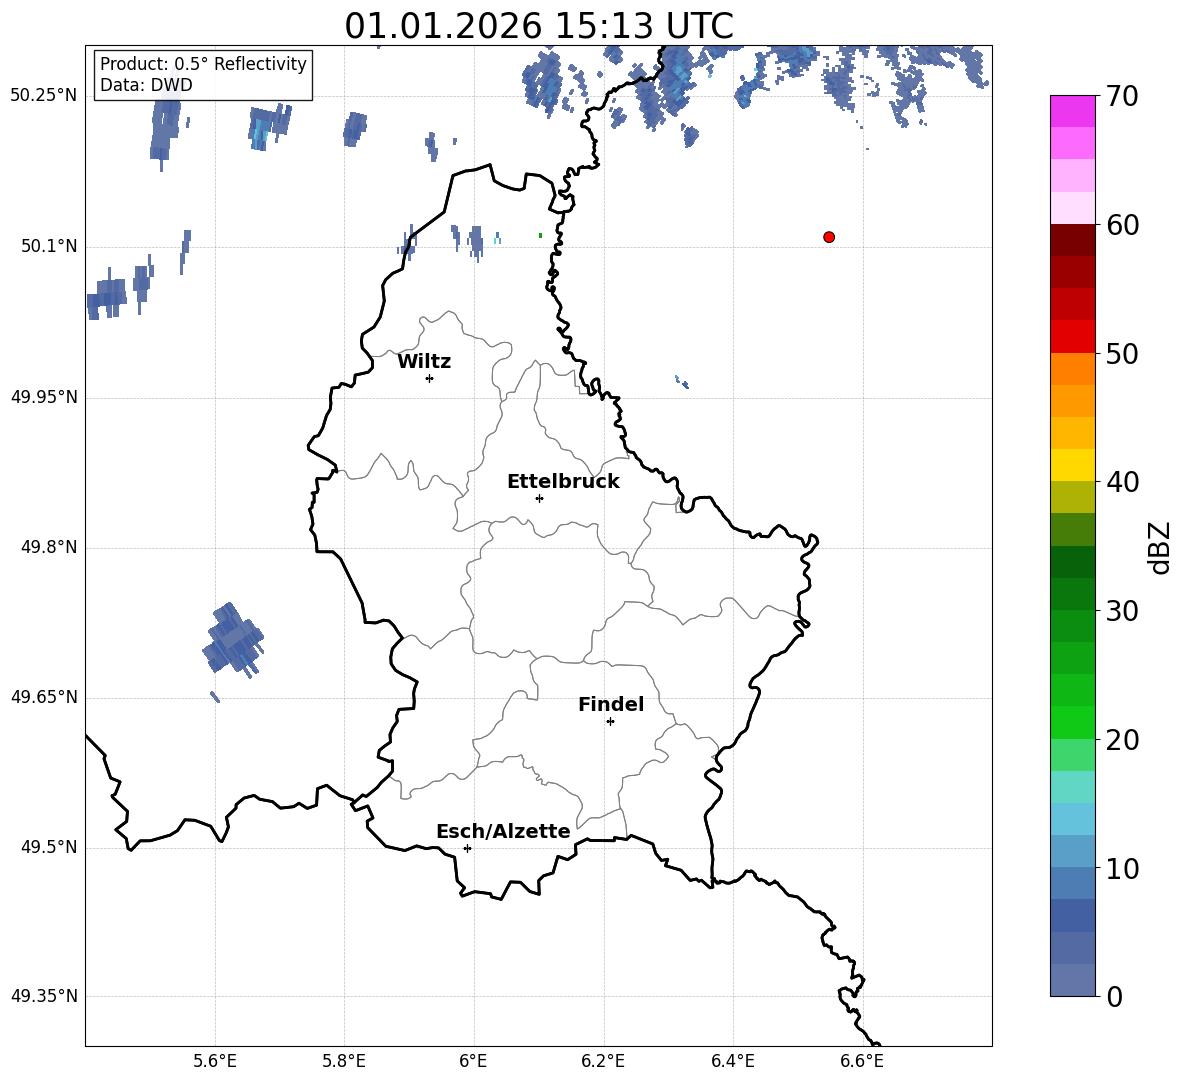Click the 49.35°N latitude label
The width and height of the screenshot is (1184, 1081).
coord(44,996)
